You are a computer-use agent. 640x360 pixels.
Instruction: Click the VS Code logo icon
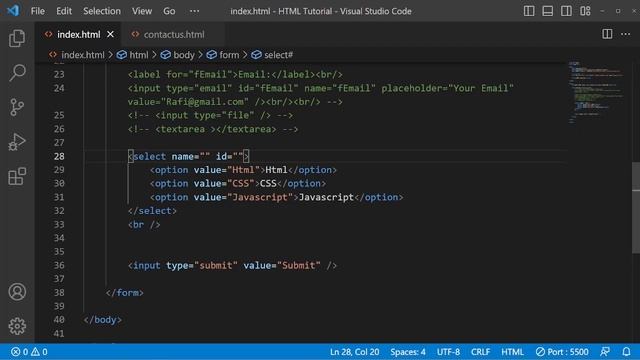(13, 11)
